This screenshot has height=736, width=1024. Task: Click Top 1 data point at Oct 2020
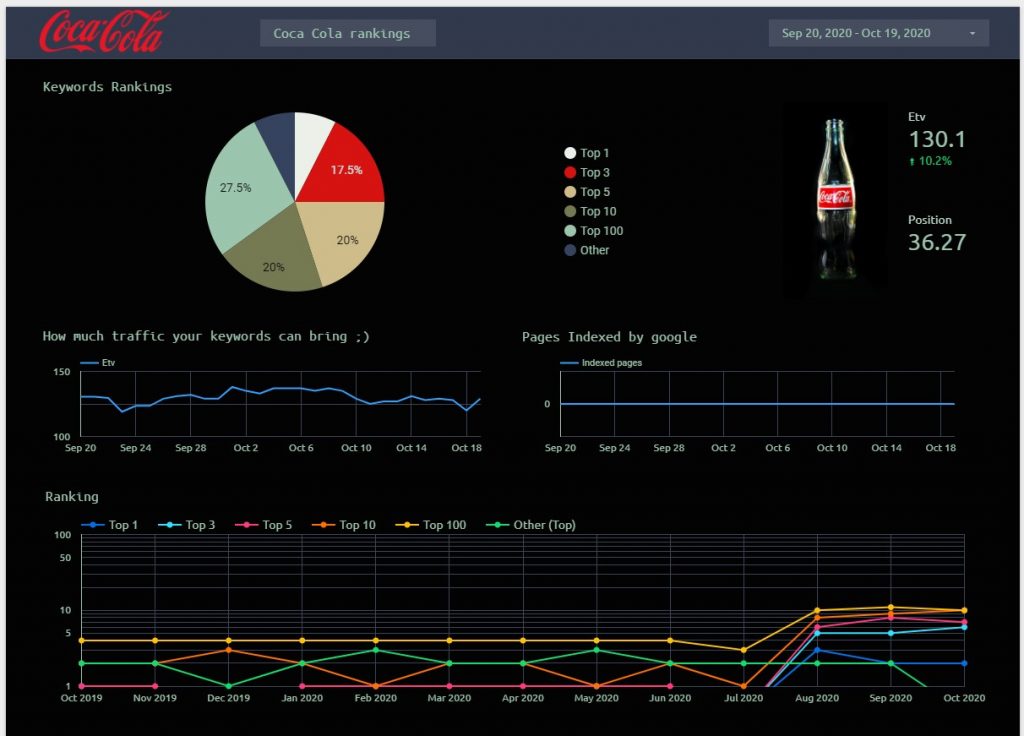[x=964, y=664]
